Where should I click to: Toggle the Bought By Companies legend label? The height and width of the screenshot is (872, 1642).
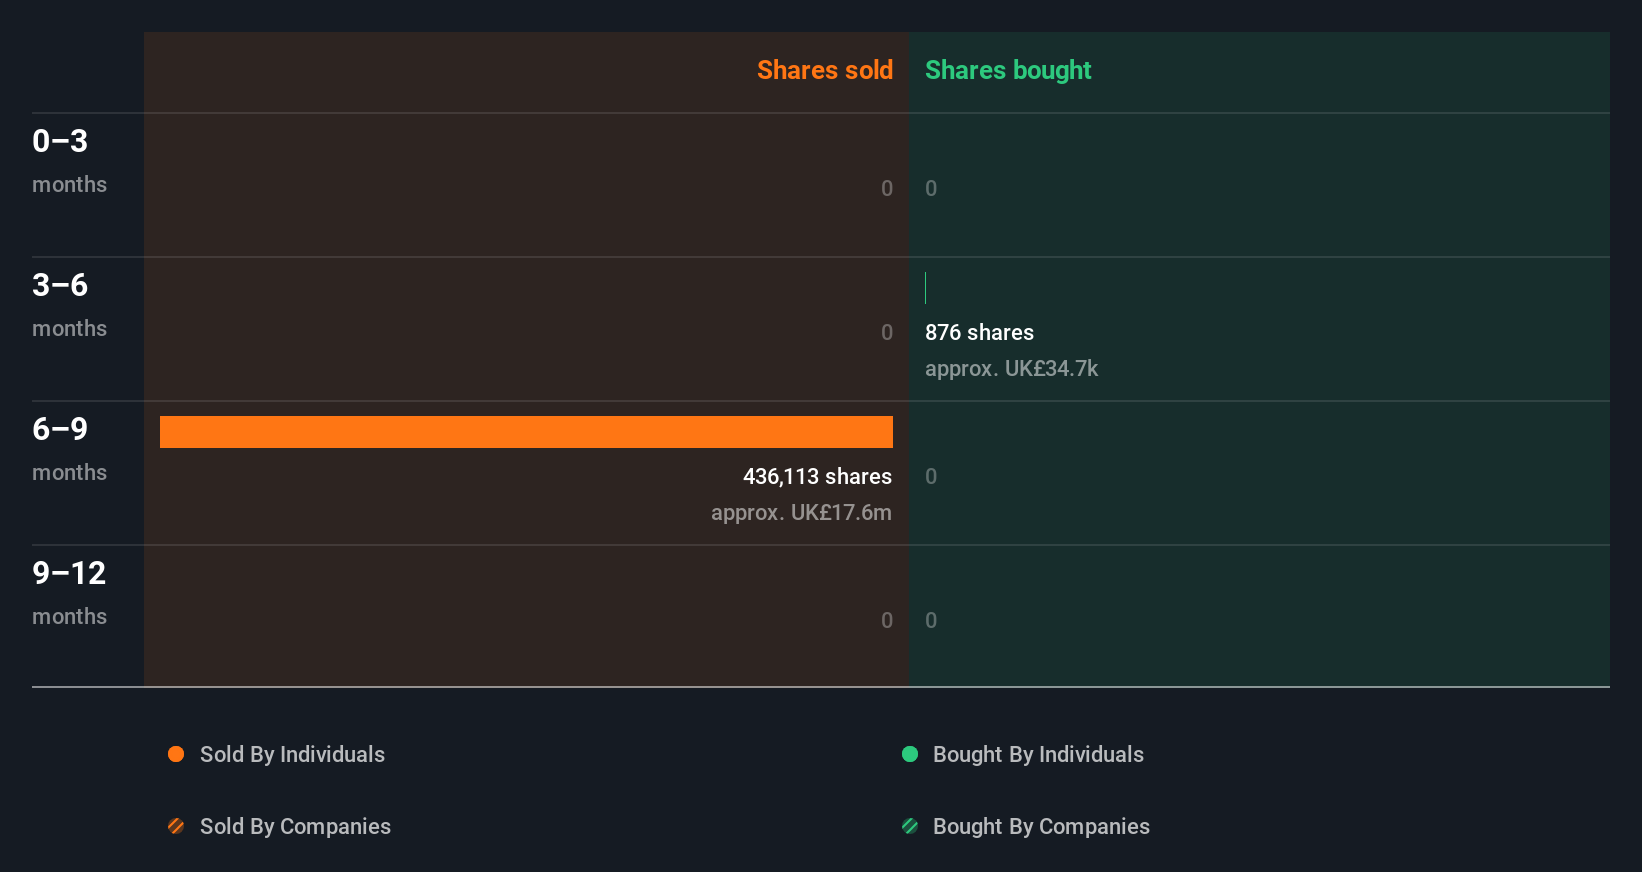click(1041, 826)
